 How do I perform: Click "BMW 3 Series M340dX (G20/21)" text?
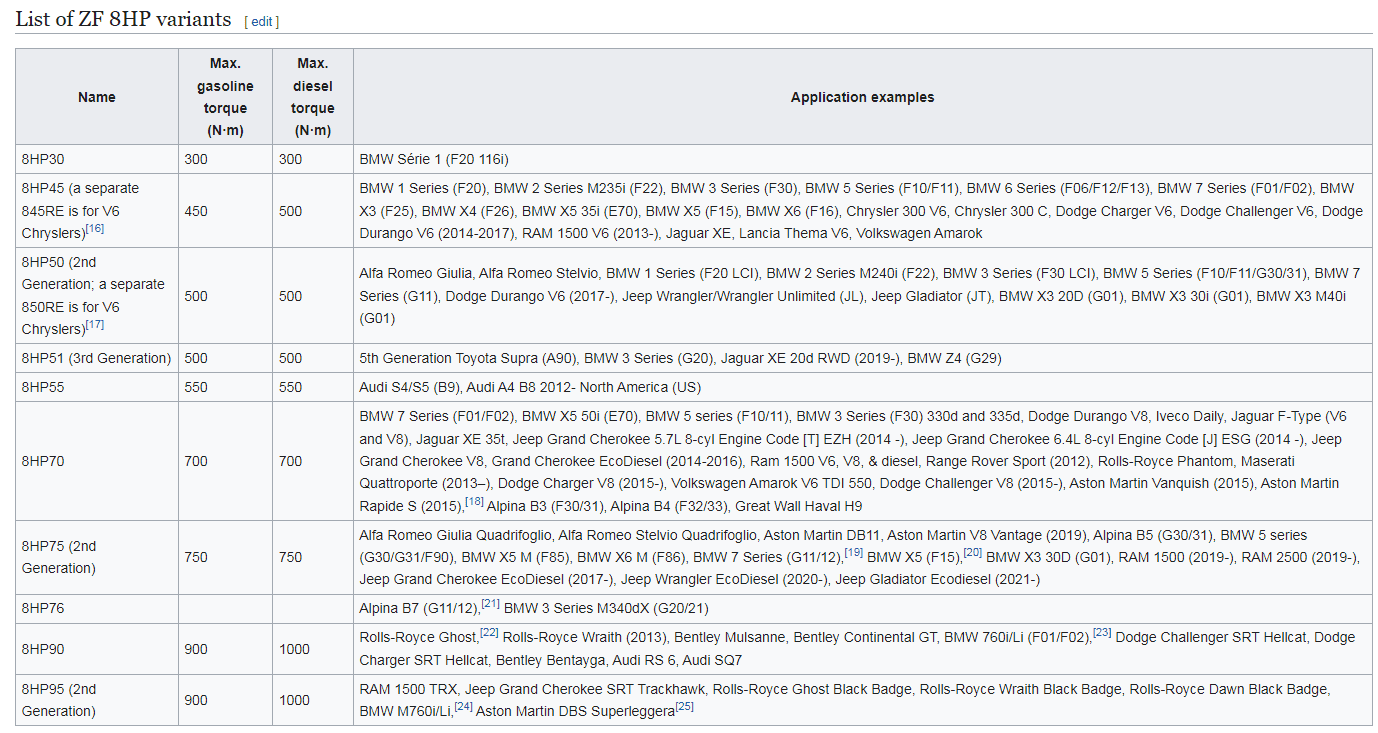point(605,608)
